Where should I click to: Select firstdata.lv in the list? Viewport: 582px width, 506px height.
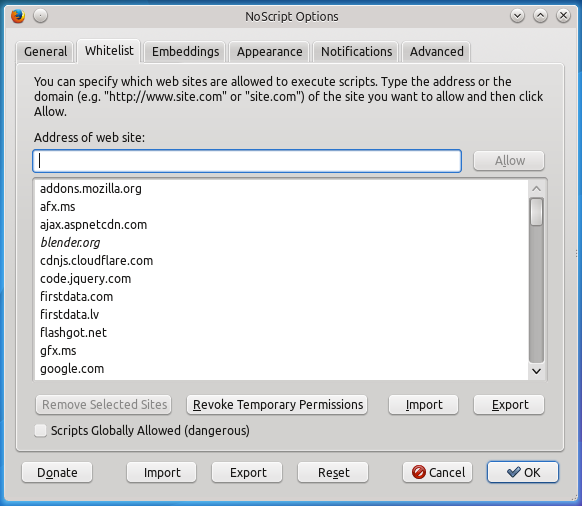tap(281, 314)
